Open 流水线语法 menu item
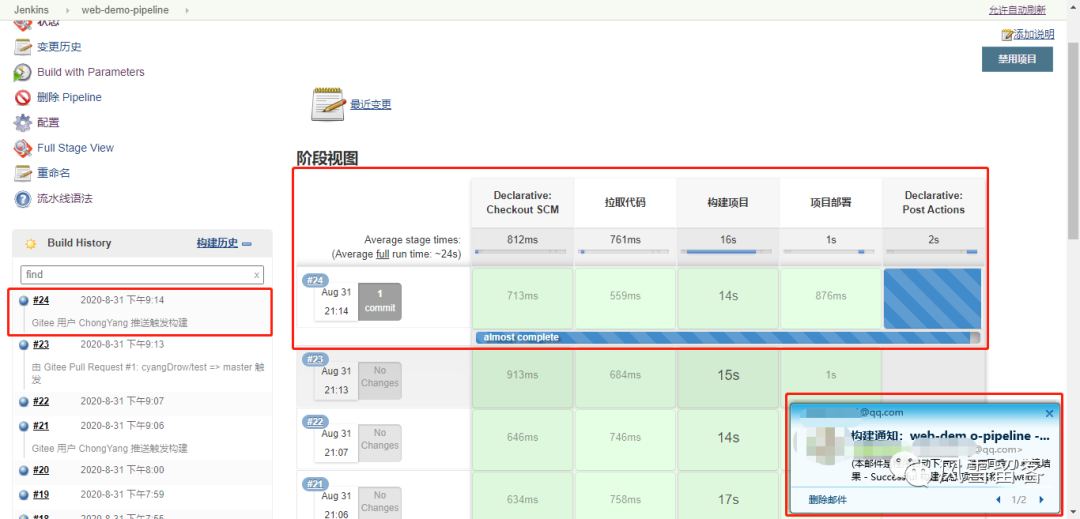 pos(65,199)
